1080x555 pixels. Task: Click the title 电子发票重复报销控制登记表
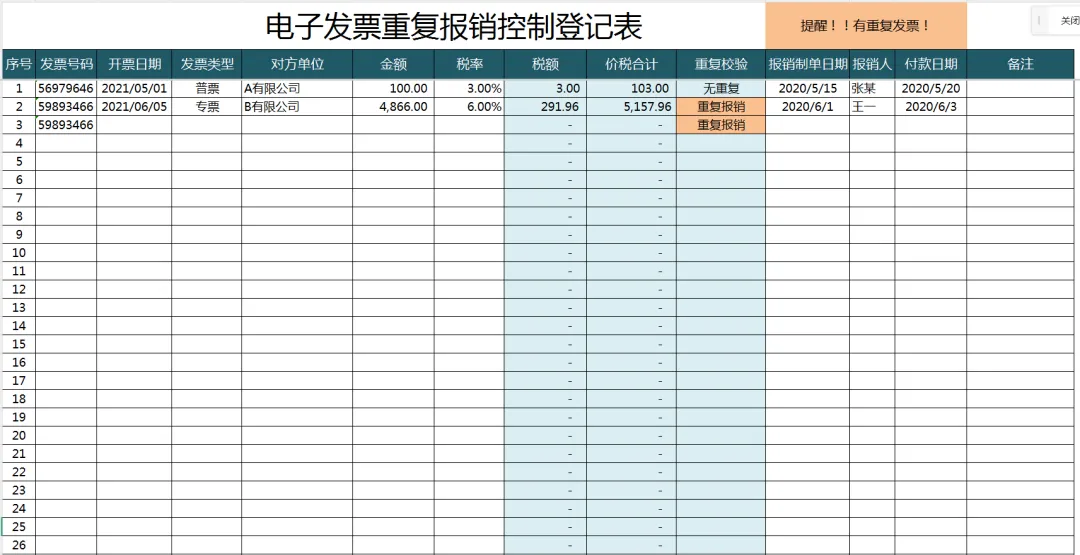point(454,26)
